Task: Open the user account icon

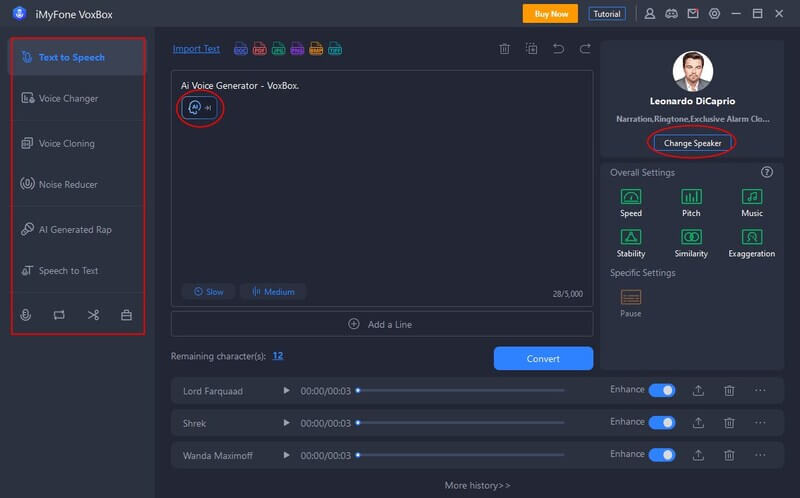Action: [650, 14]
